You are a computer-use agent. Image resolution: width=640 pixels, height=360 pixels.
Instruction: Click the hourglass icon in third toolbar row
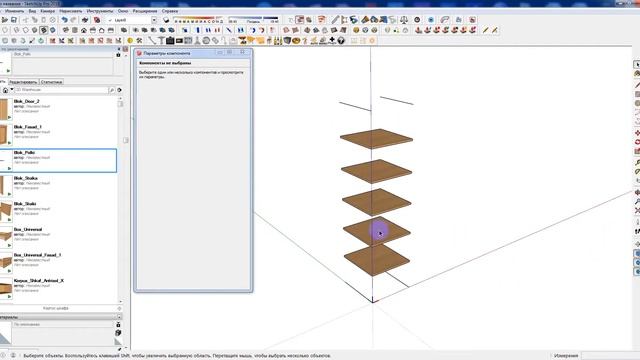pyautogui.click(x=242, y=40)
